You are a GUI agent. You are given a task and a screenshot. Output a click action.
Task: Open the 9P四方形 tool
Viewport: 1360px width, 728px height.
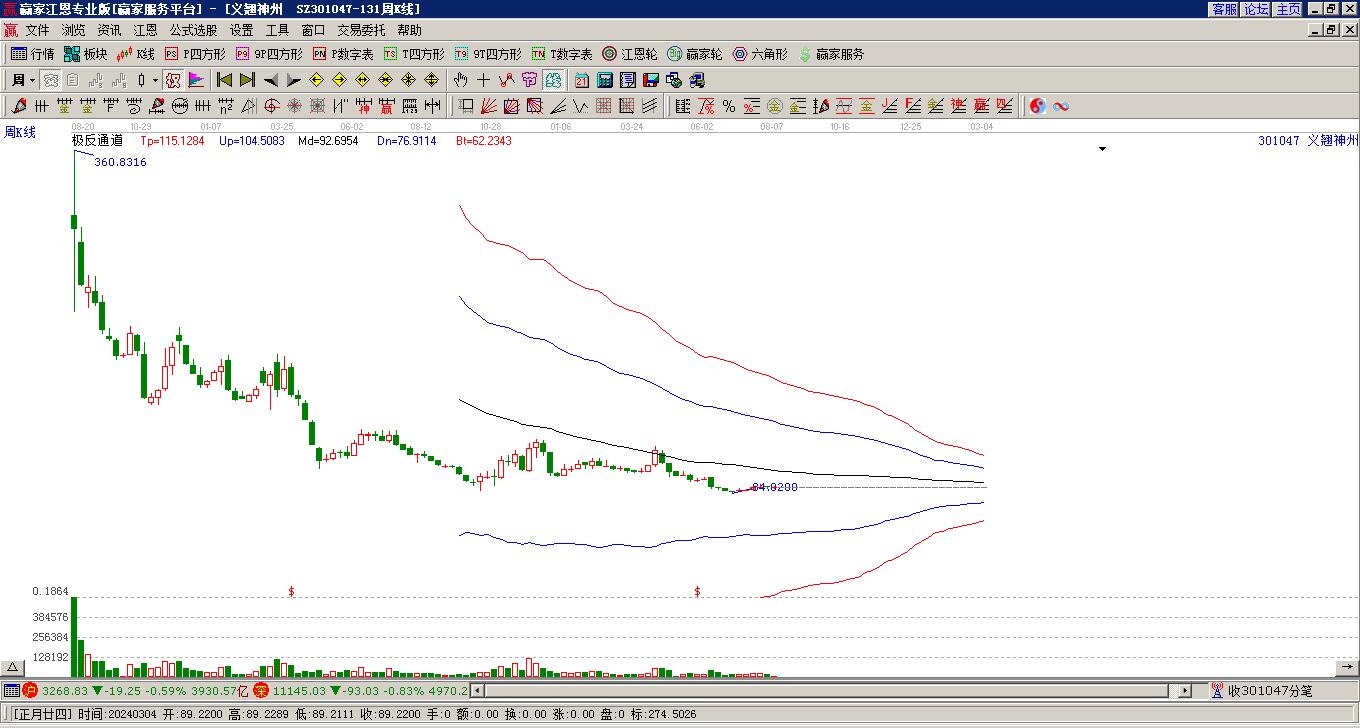pyautogui.click(x=268, y=54)
